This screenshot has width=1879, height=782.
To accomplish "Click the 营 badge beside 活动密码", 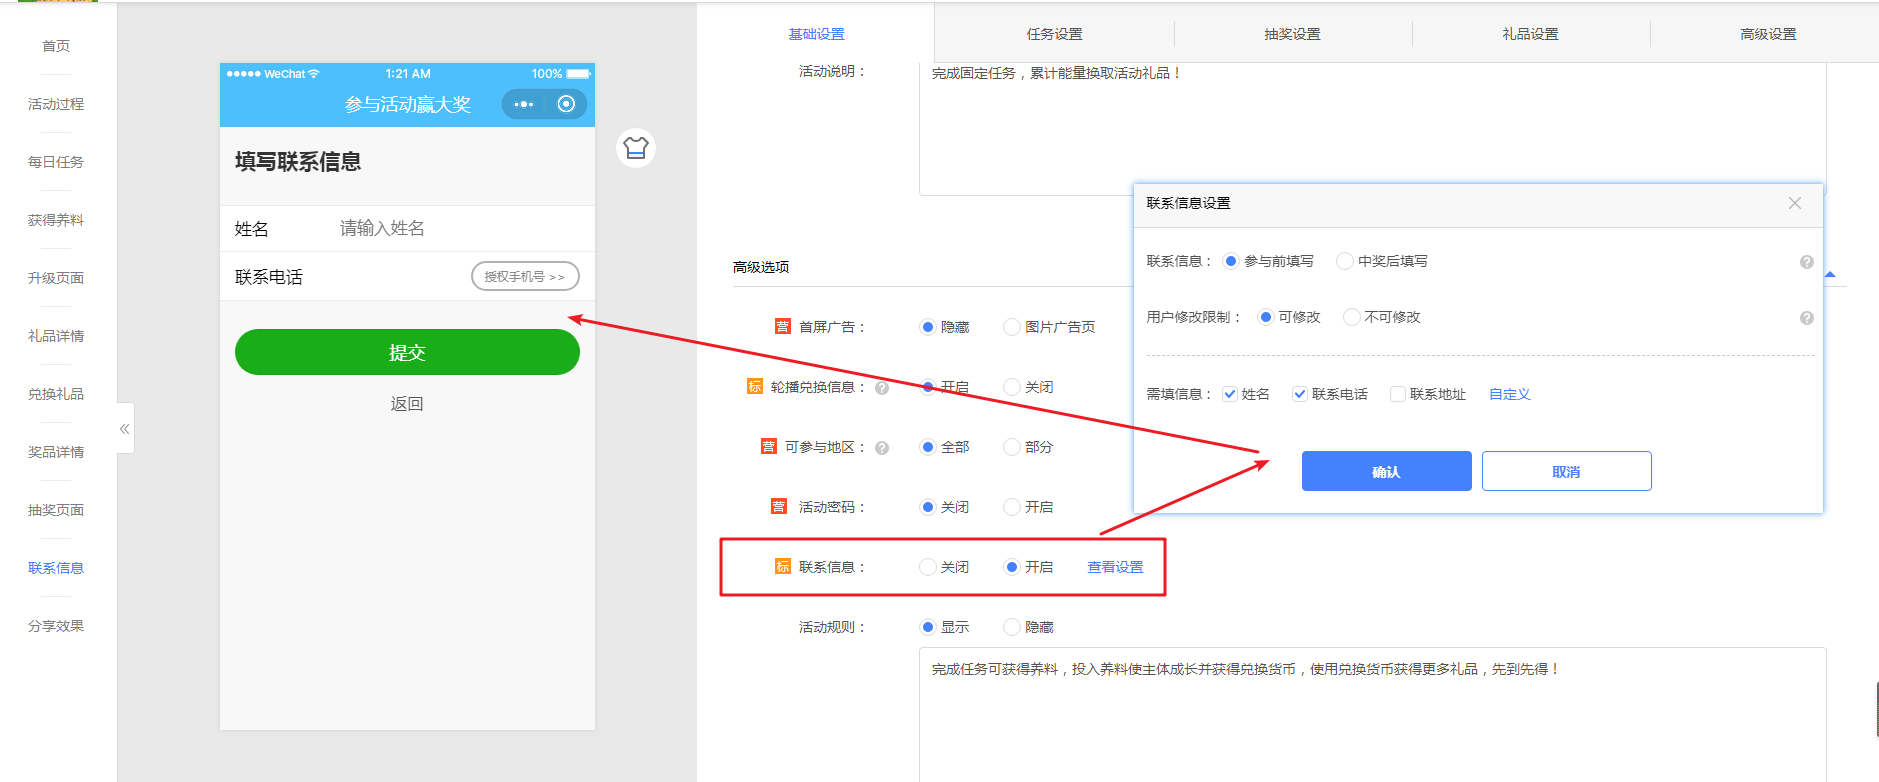I will [779, 506].
